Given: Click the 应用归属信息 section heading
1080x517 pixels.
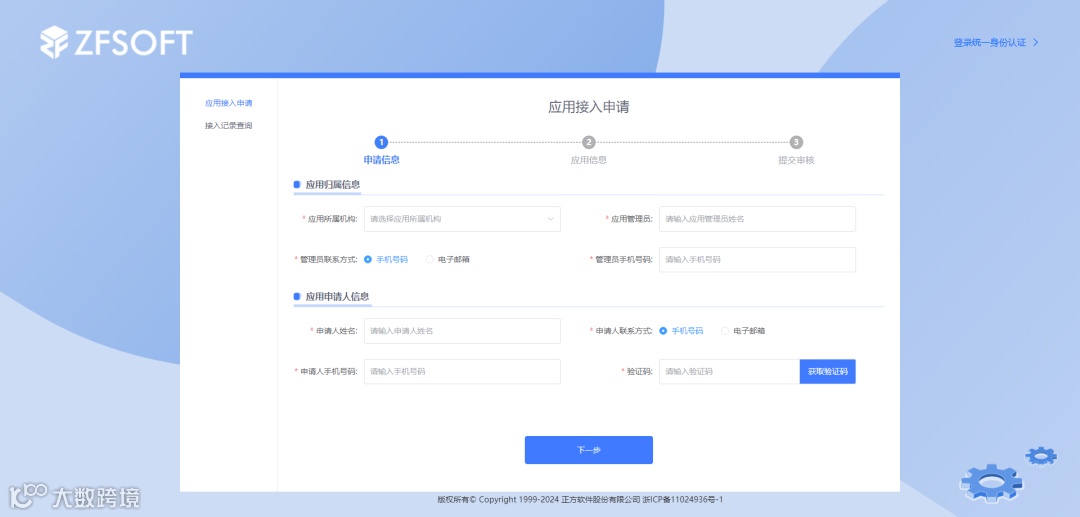Looking at the screenshot, I should pos(333,184).
